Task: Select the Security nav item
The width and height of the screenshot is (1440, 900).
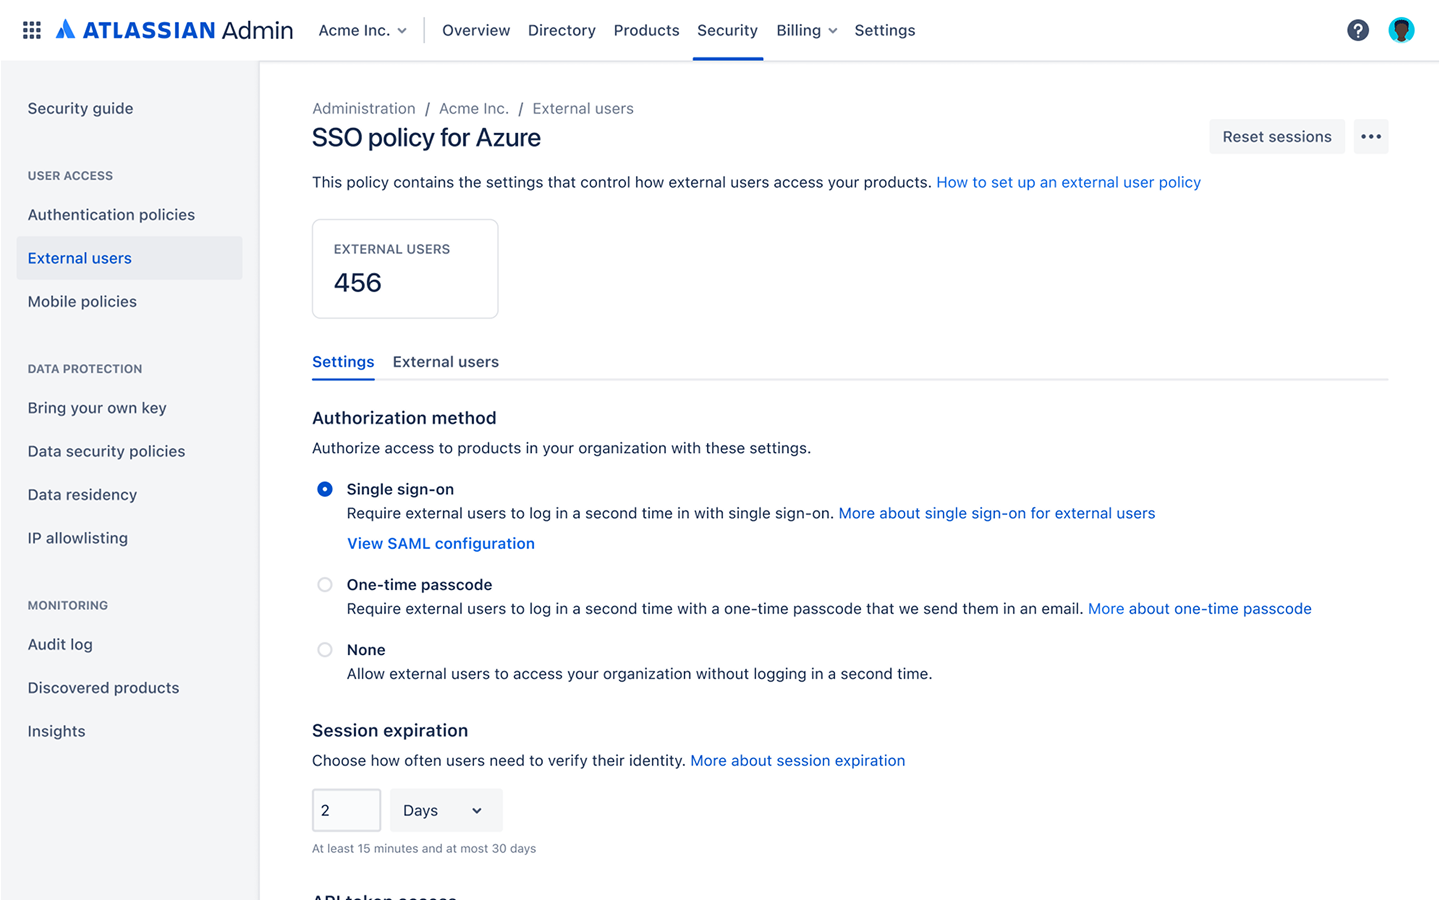Action: (x=727, y=30)
